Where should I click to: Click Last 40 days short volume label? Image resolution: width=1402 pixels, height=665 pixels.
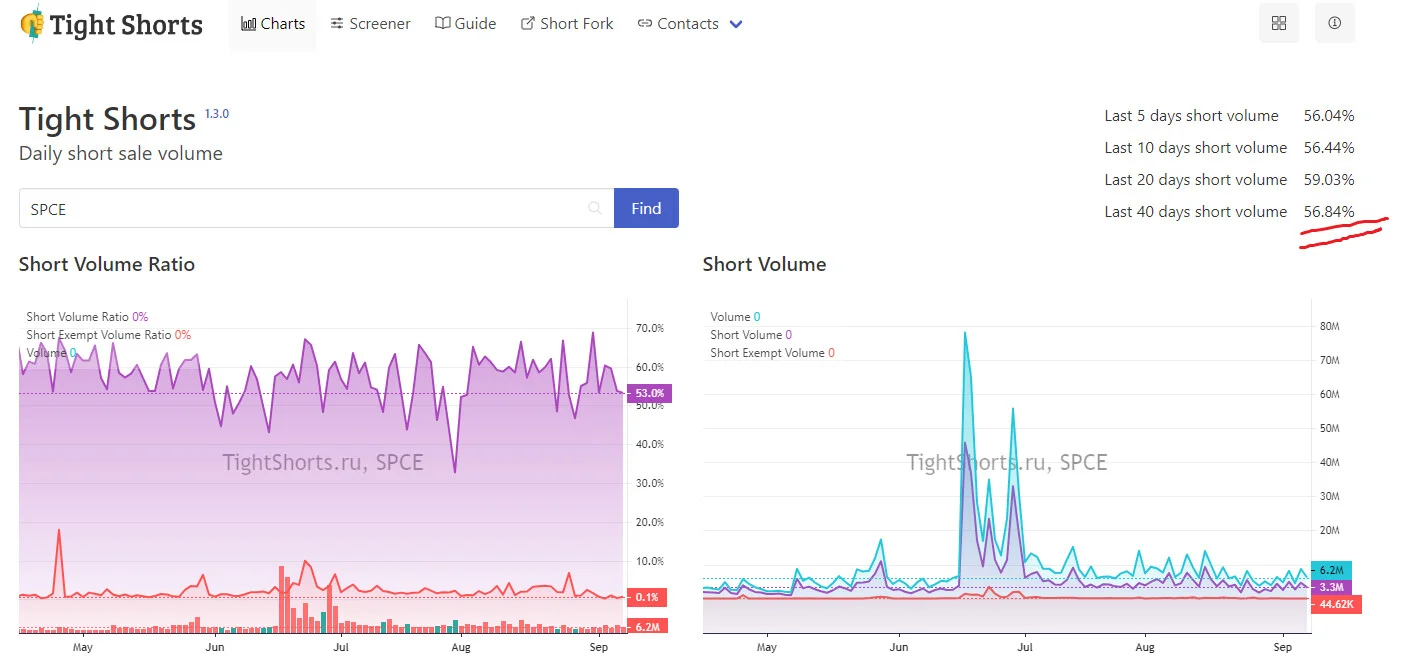[x=1195, y=212]
